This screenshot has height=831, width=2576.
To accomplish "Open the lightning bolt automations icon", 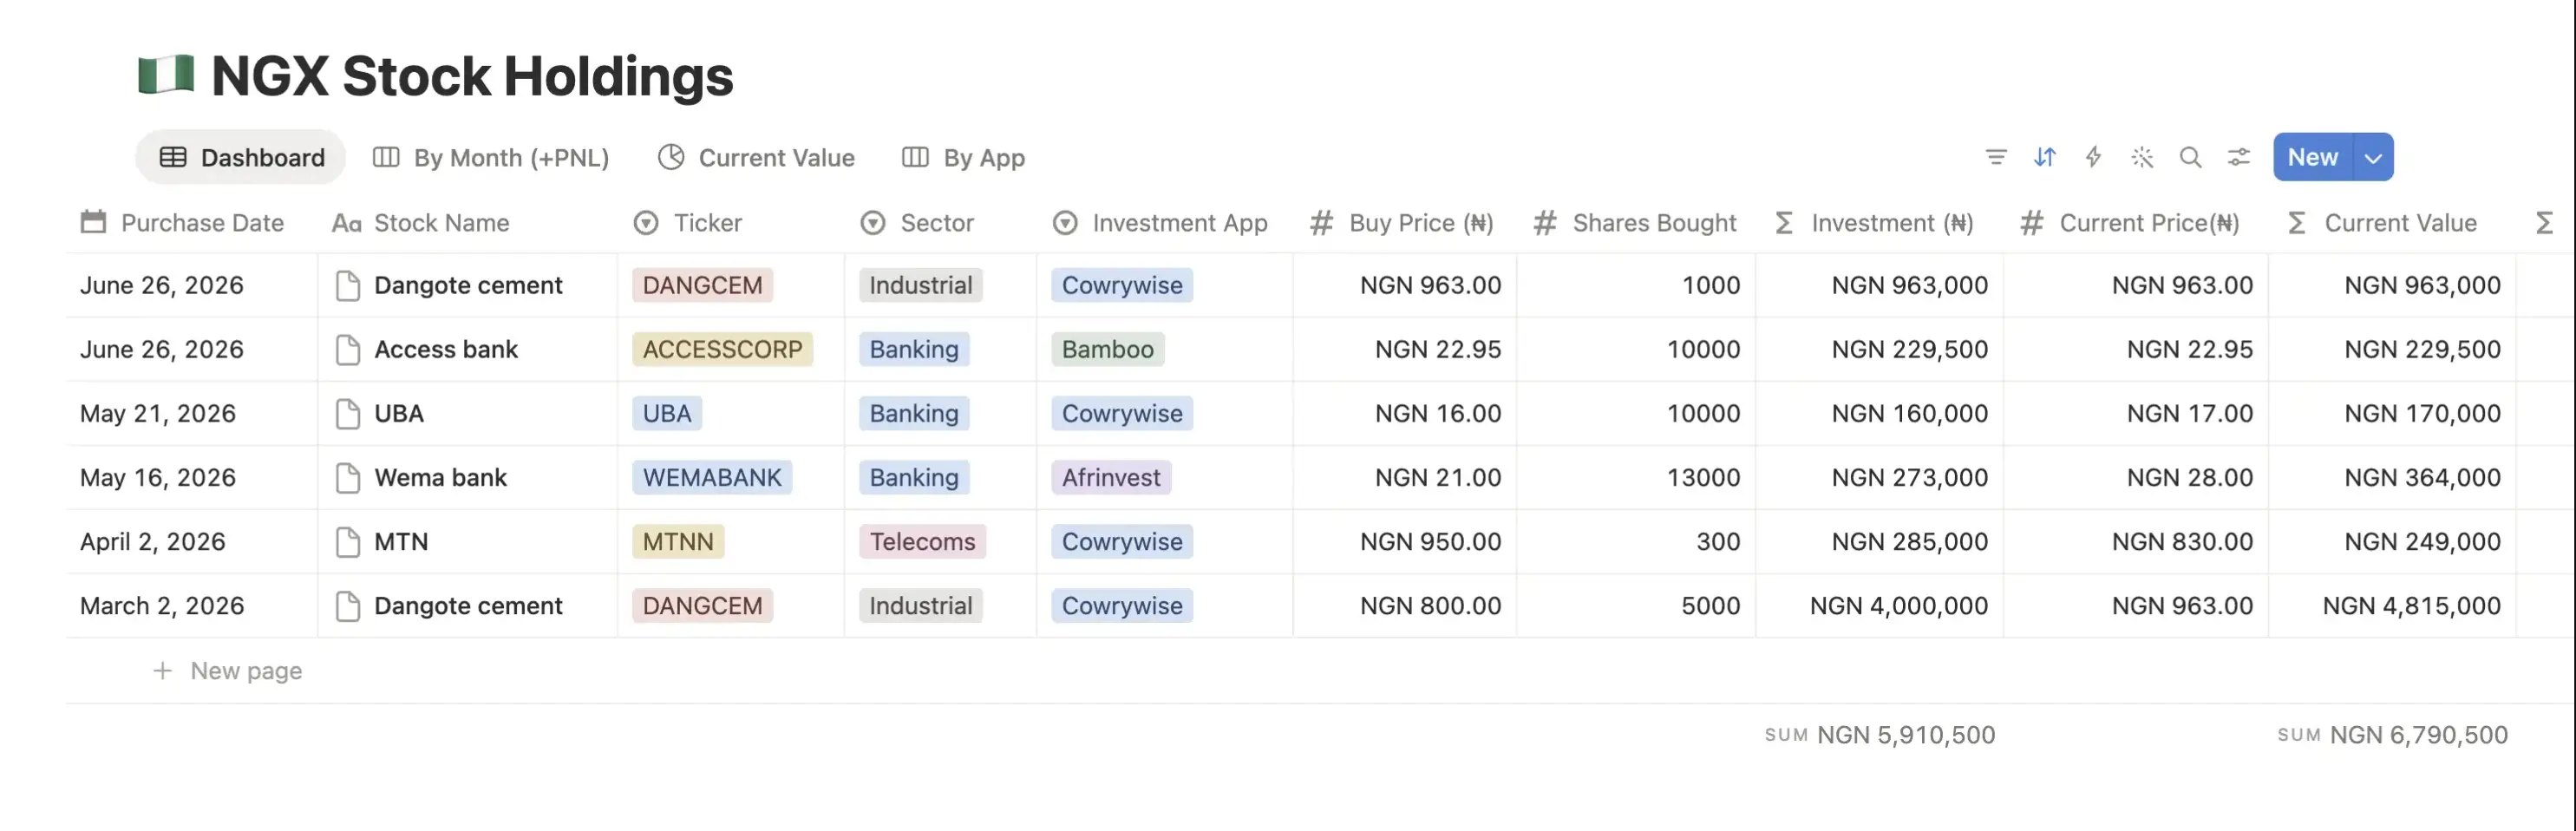I will coord(2093,157).
